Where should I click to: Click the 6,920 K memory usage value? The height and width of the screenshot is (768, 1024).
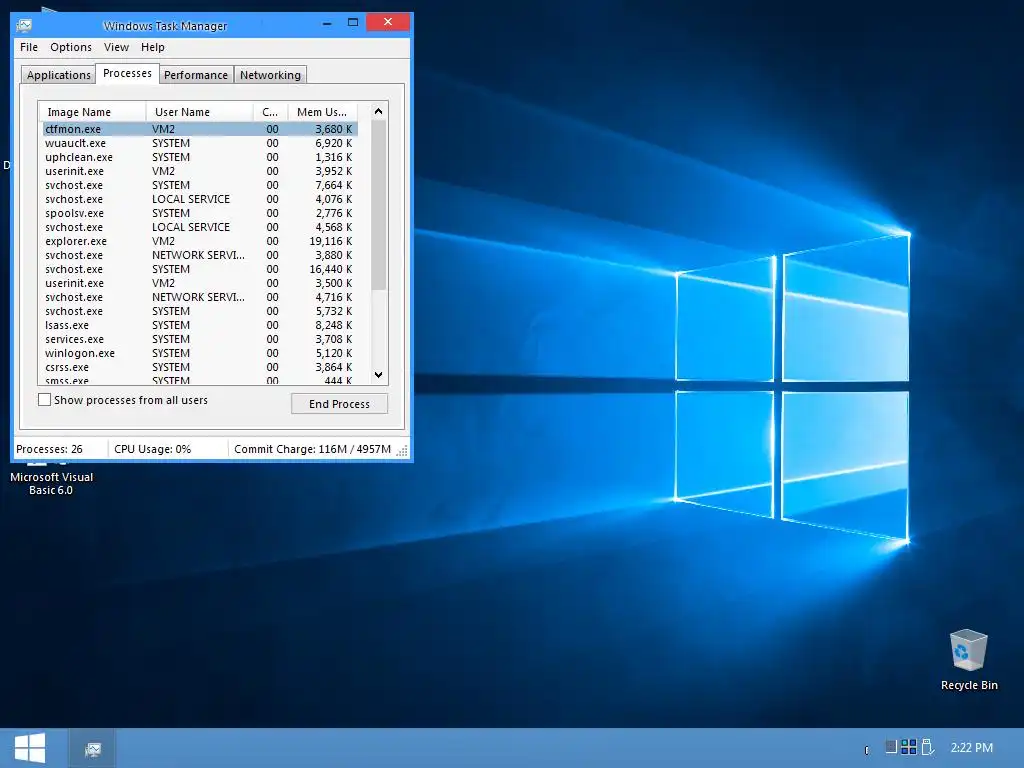pyautogui.click(x=334, y=143)
